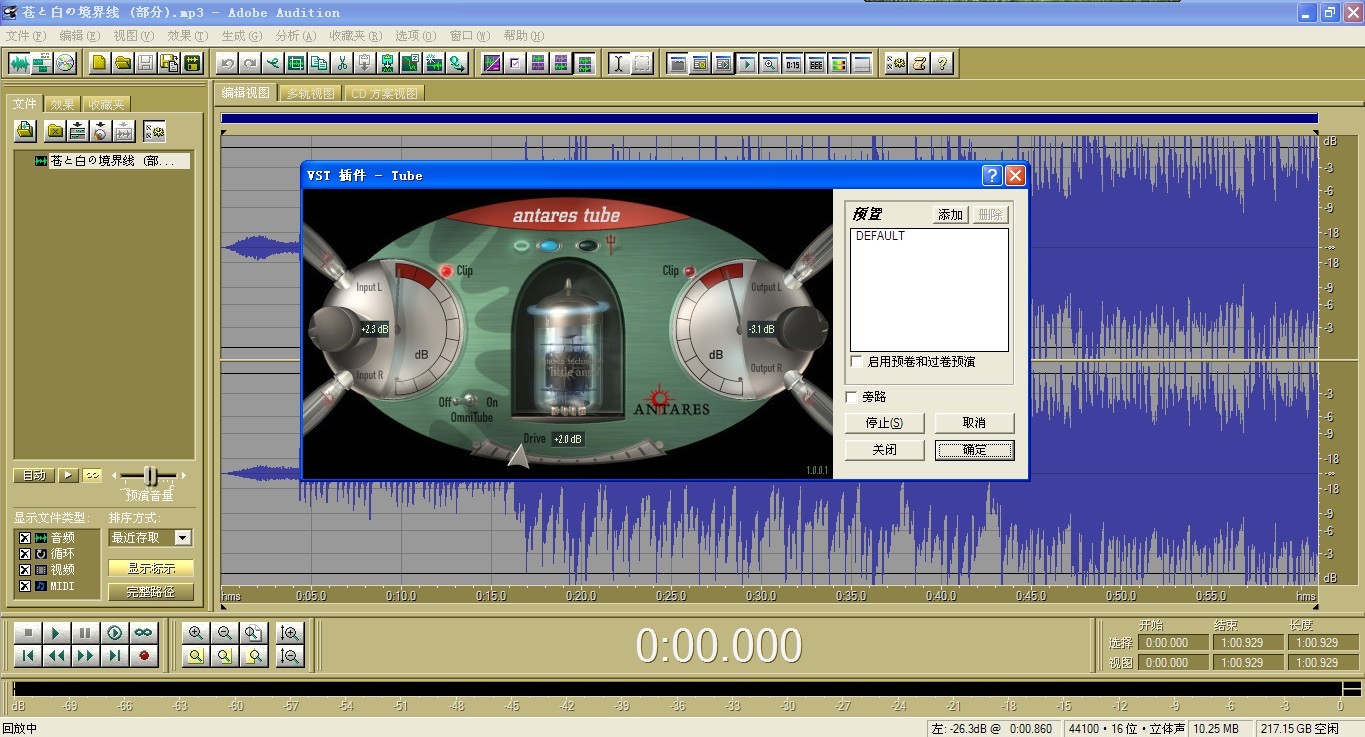Open the help question mark toolbar icon
Screen dimensions: 1365x737
[942, 63]
